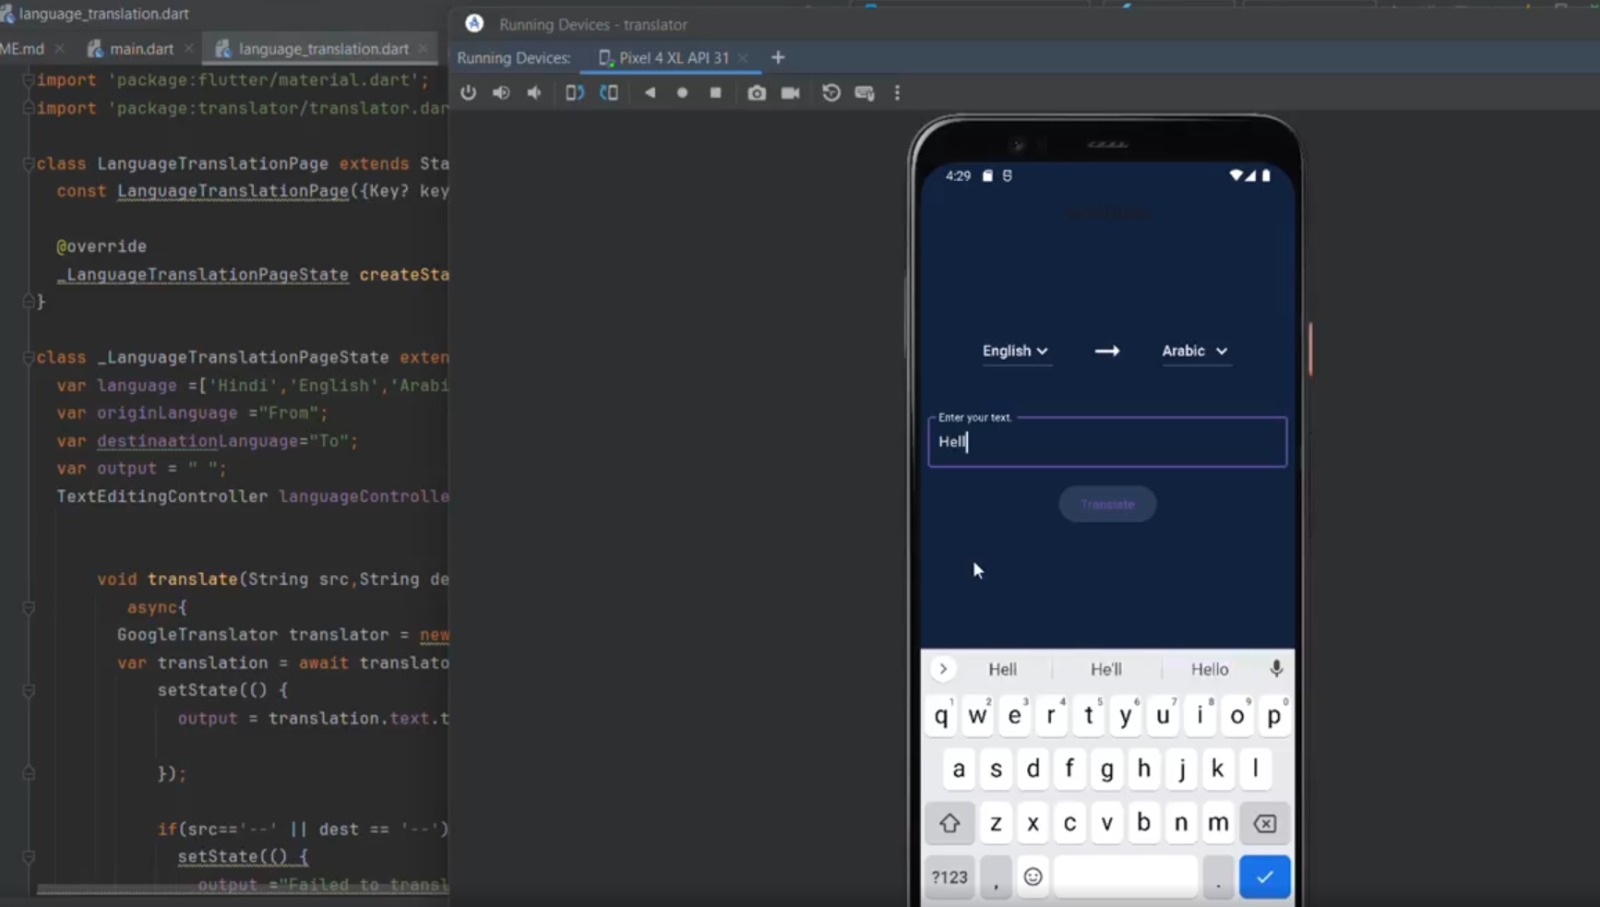Take a screenshot with the camera icon
1600x907 pixels.
tap(757, 92)
